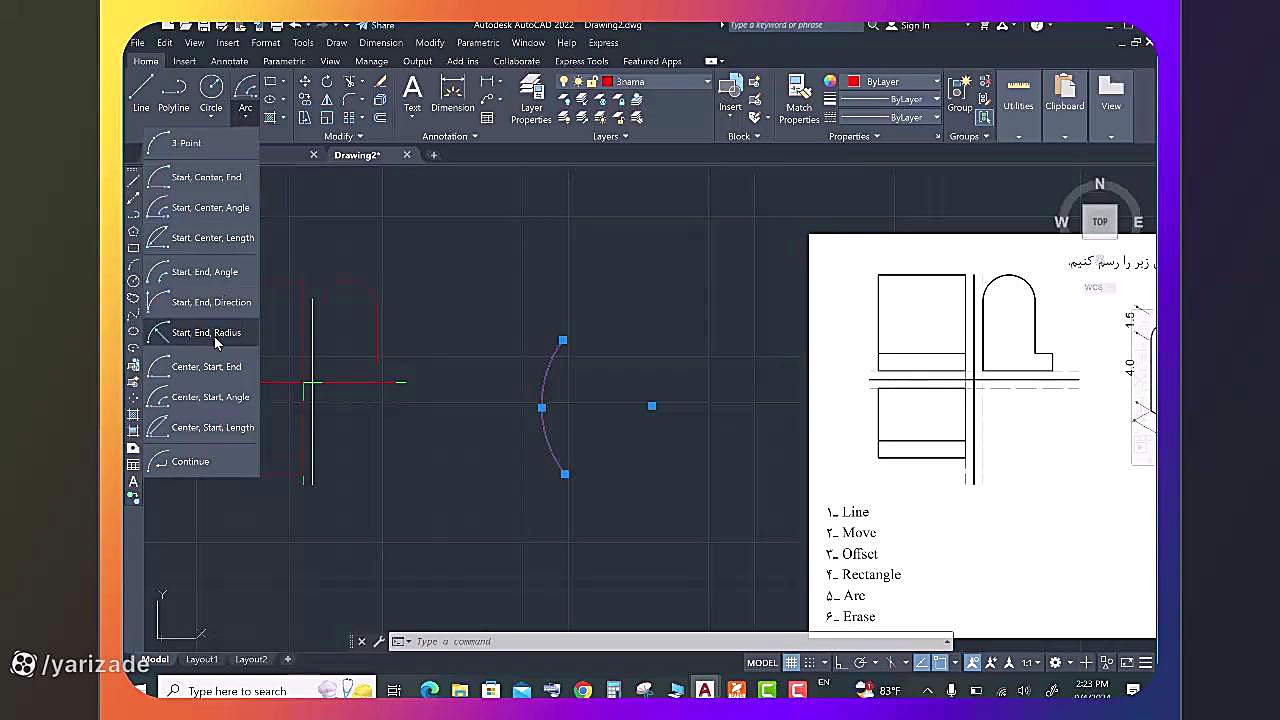Open the ByLayer color dropdown
This screenshot has height=720, width=1280.
pyautogui.click(x=936, y=82)
